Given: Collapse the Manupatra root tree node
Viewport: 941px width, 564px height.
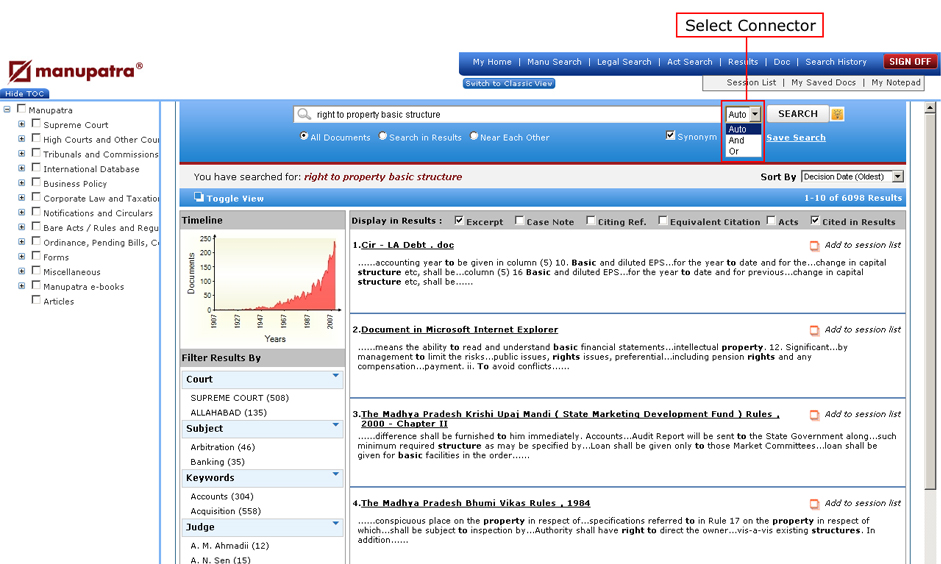Looking at the screenshot, I should [x=7, y=110].
